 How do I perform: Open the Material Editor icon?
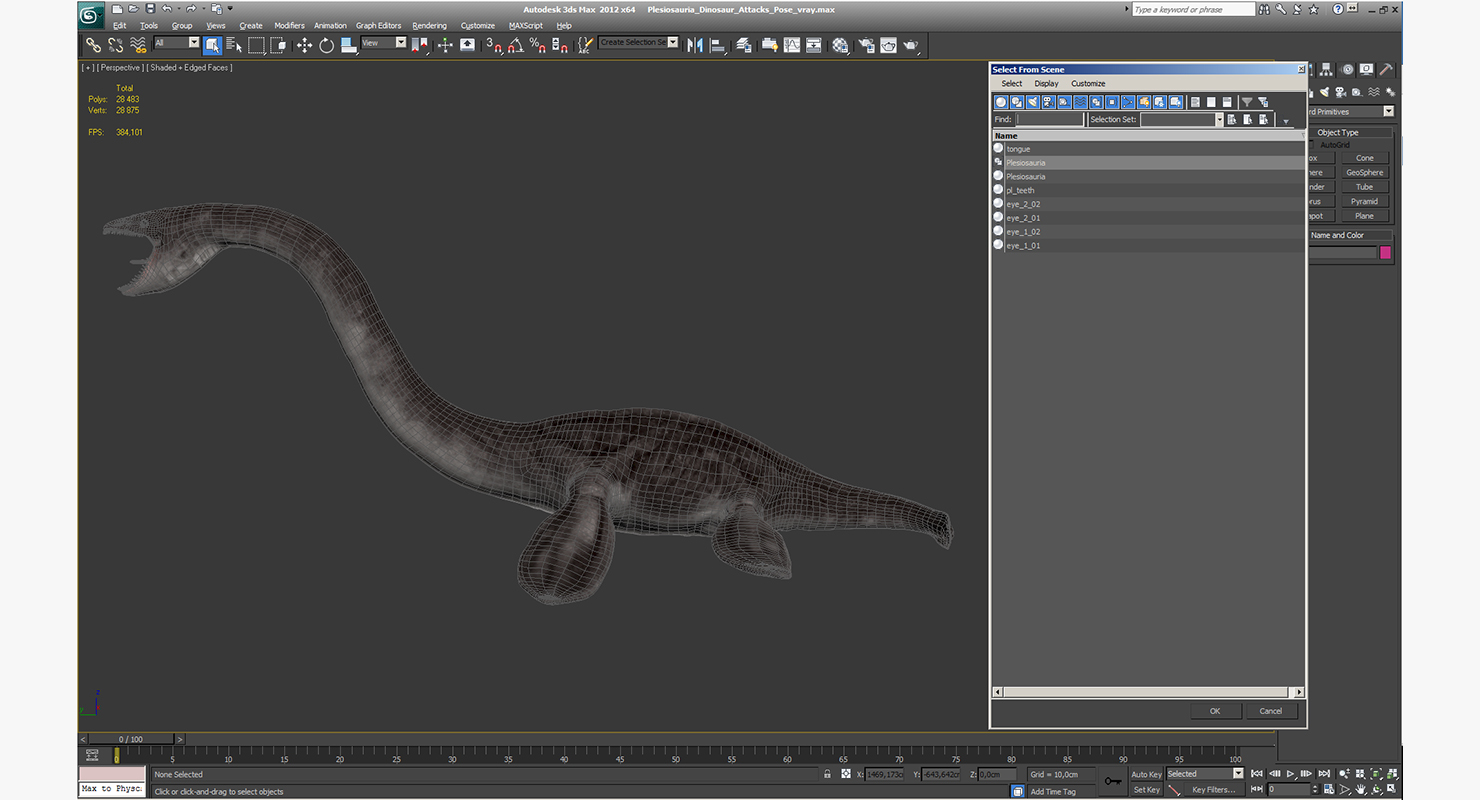point(840,45)
